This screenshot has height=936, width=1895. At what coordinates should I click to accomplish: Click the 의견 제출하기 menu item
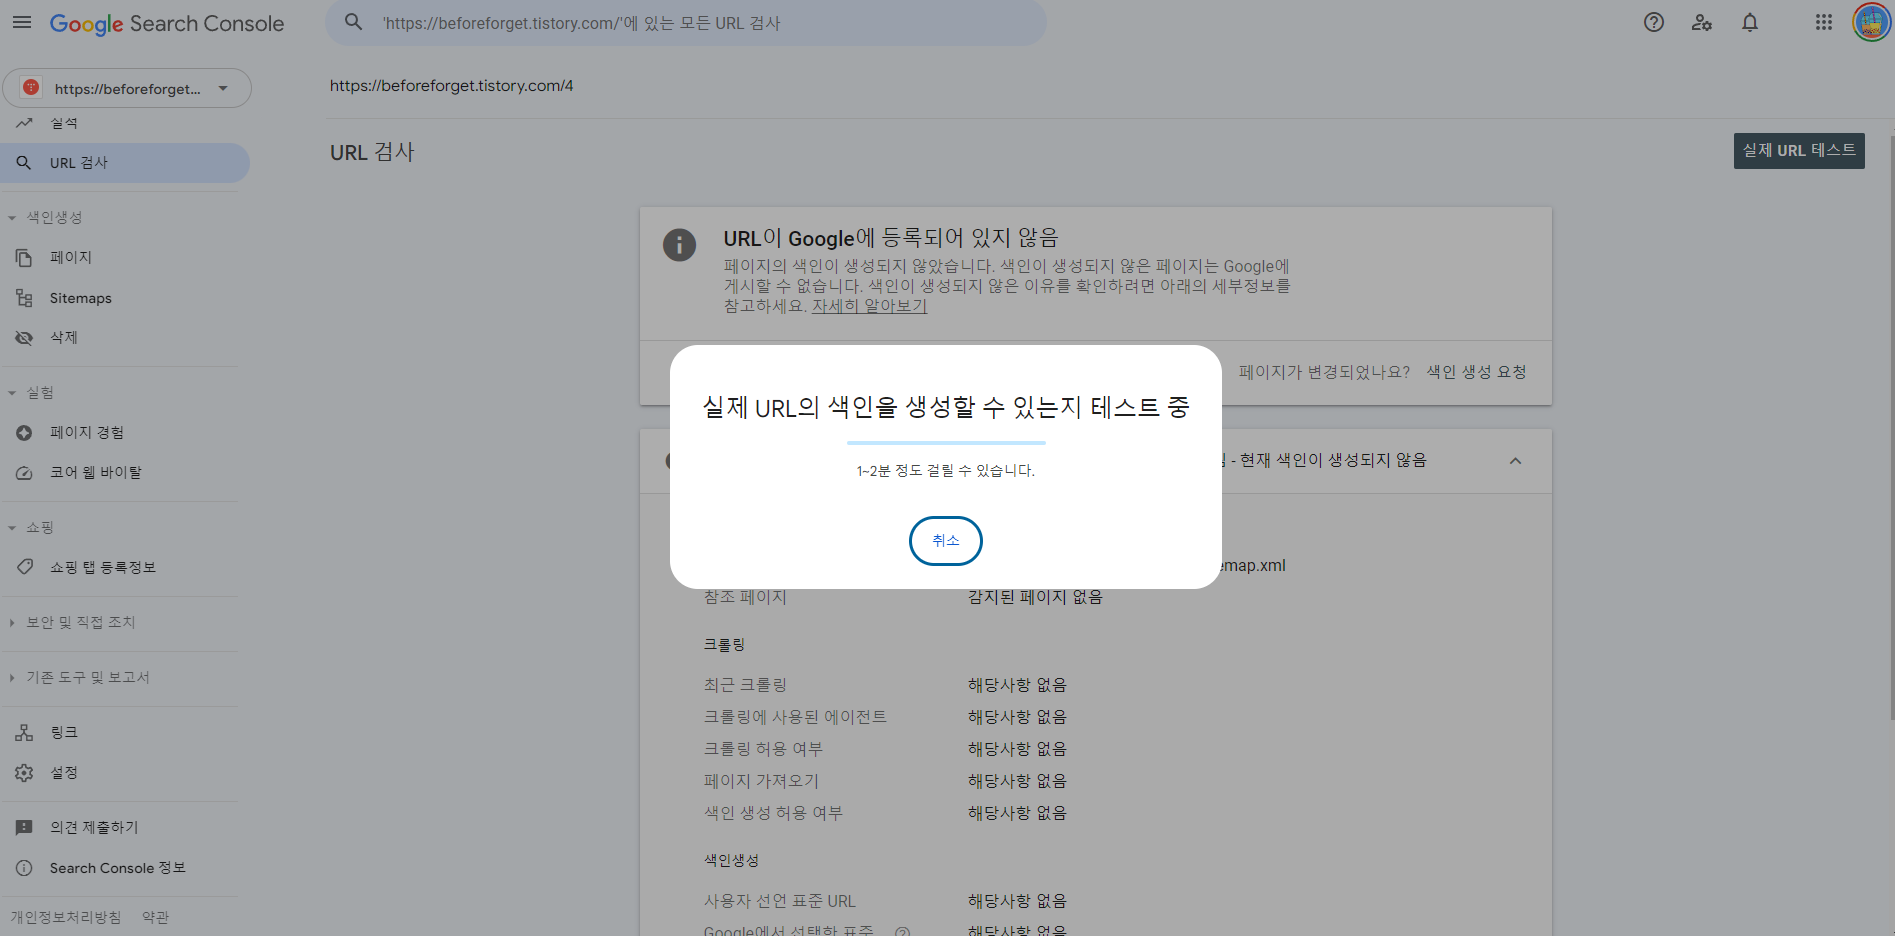(x=125, y=828)
